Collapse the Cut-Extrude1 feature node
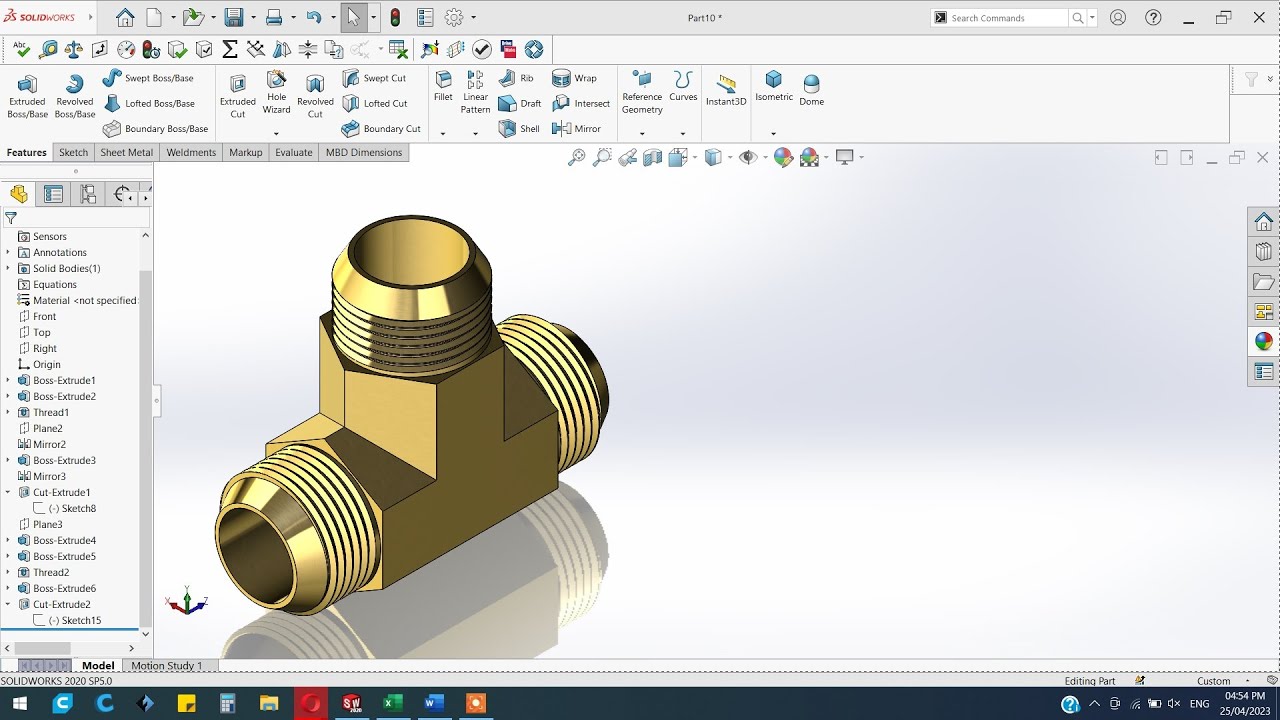The height and width of the screenshot is (720, 1280). (x=8, y=492)
